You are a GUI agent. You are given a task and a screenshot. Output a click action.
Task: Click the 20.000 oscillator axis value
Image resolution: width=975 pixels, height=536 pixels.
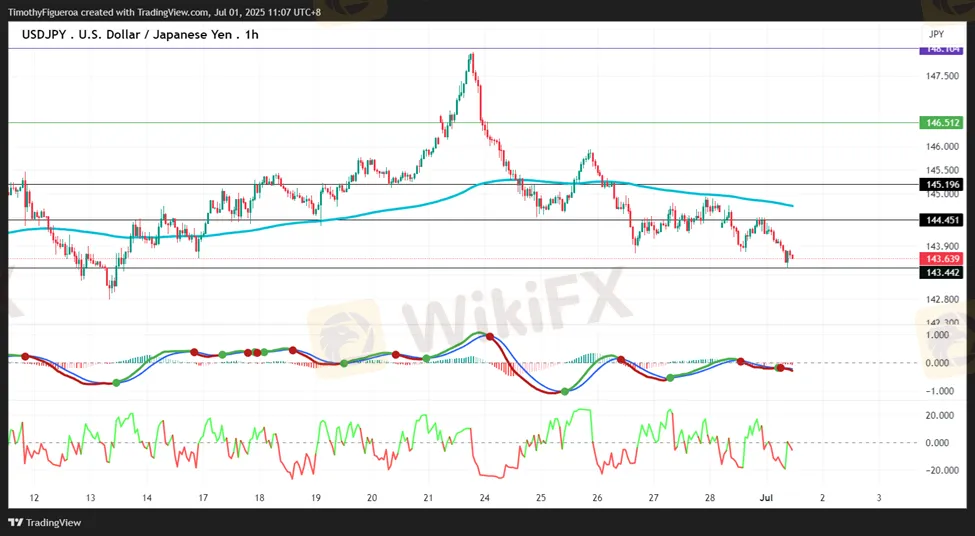tap(938, 415)
